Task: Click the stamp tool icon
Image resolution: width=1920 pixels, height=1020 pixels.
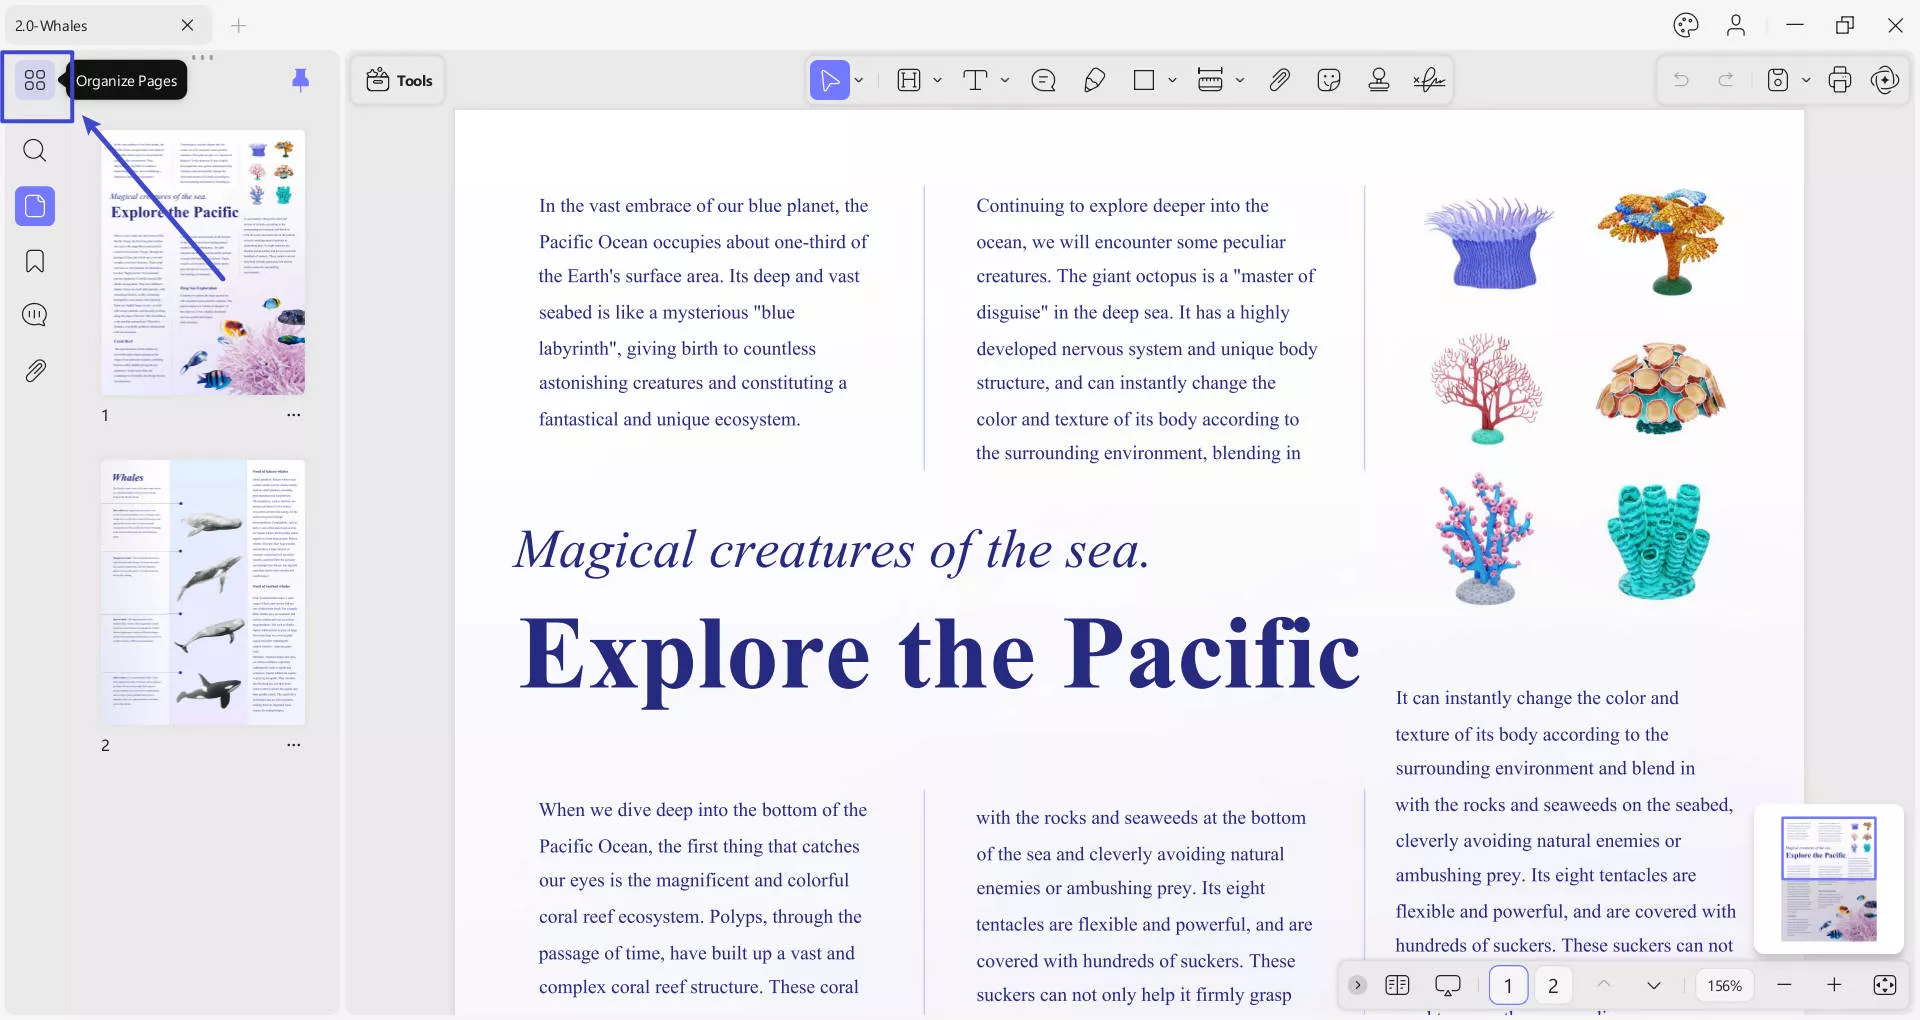Action: [1378, 80]
